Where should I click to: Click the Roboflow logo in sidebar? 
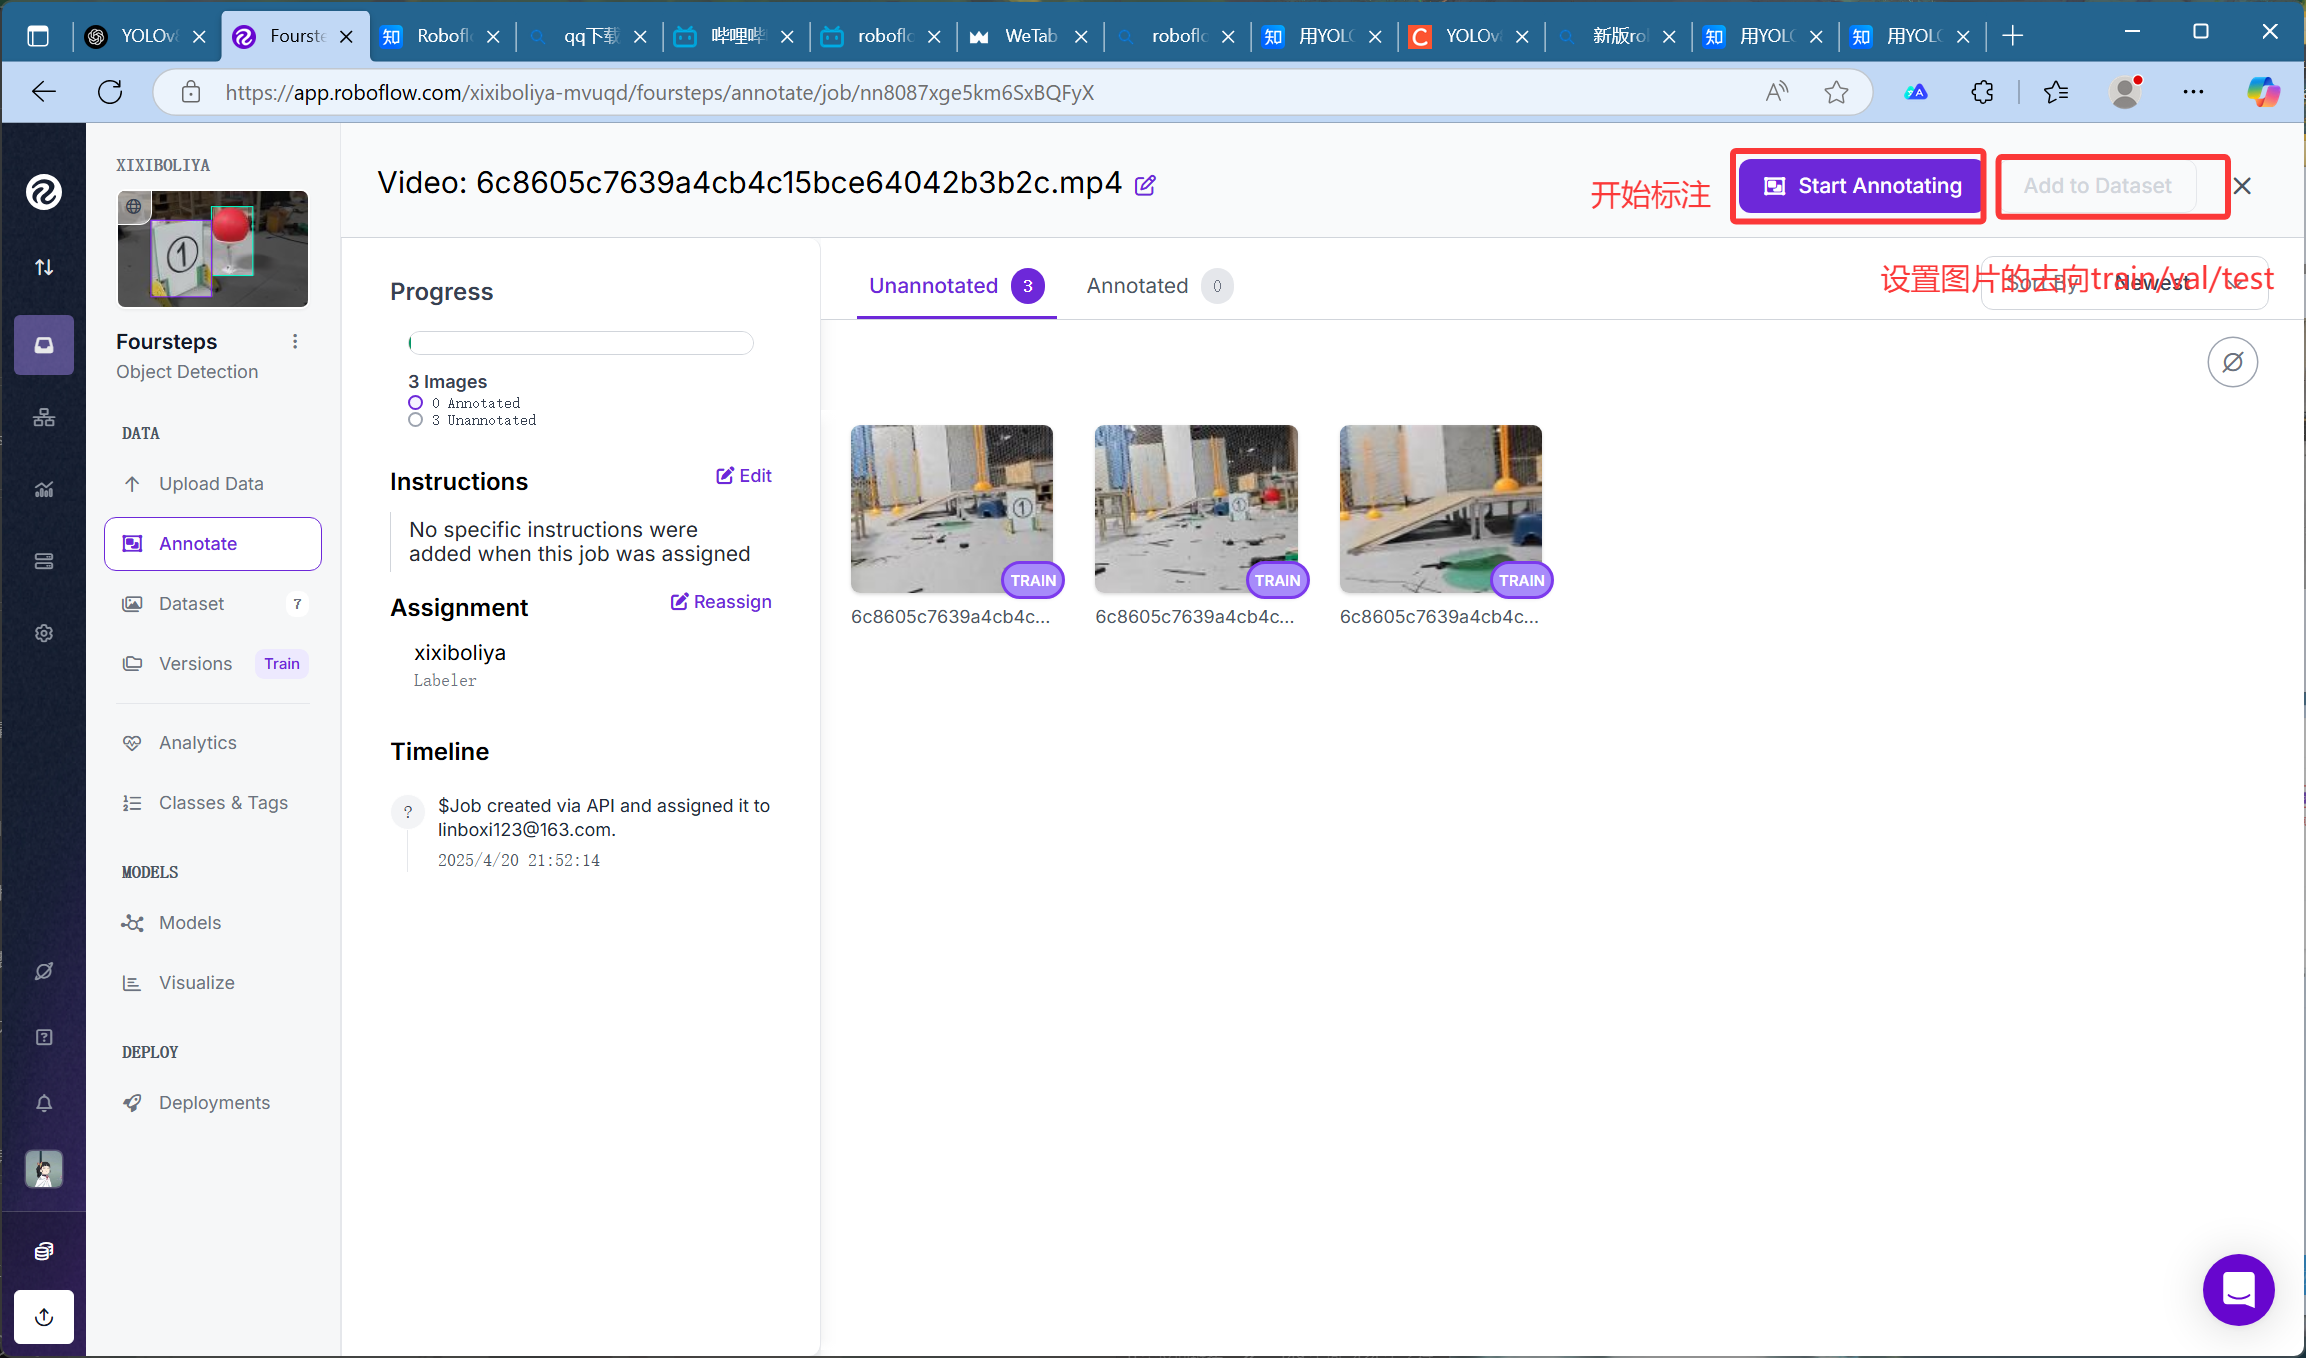(x=44, y=192)
